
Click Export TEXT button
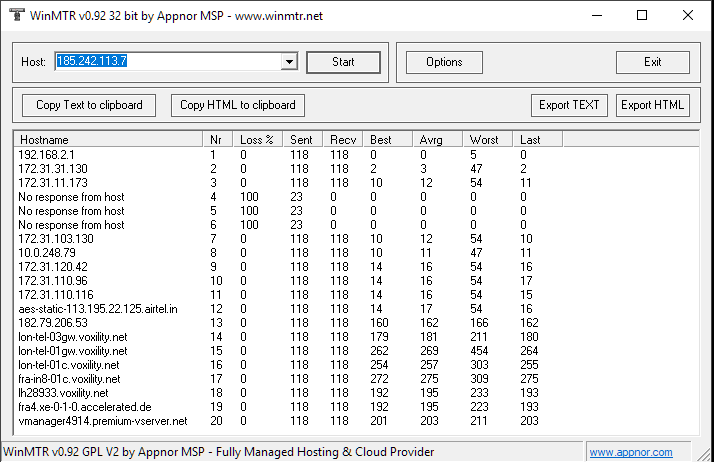click(569, 105)
